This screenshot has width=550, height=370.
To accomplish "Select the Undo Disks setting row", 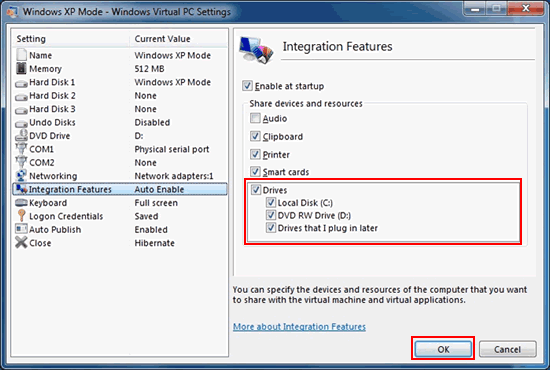I will (x=120, y=122).
